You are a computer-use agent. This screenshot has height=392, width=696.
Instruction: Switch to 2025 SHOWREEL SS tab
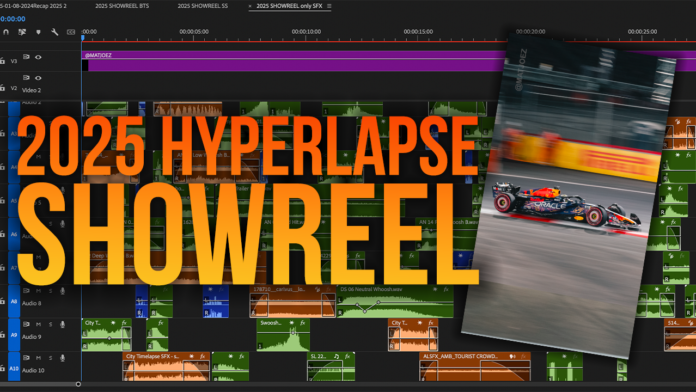click(202, 6)
